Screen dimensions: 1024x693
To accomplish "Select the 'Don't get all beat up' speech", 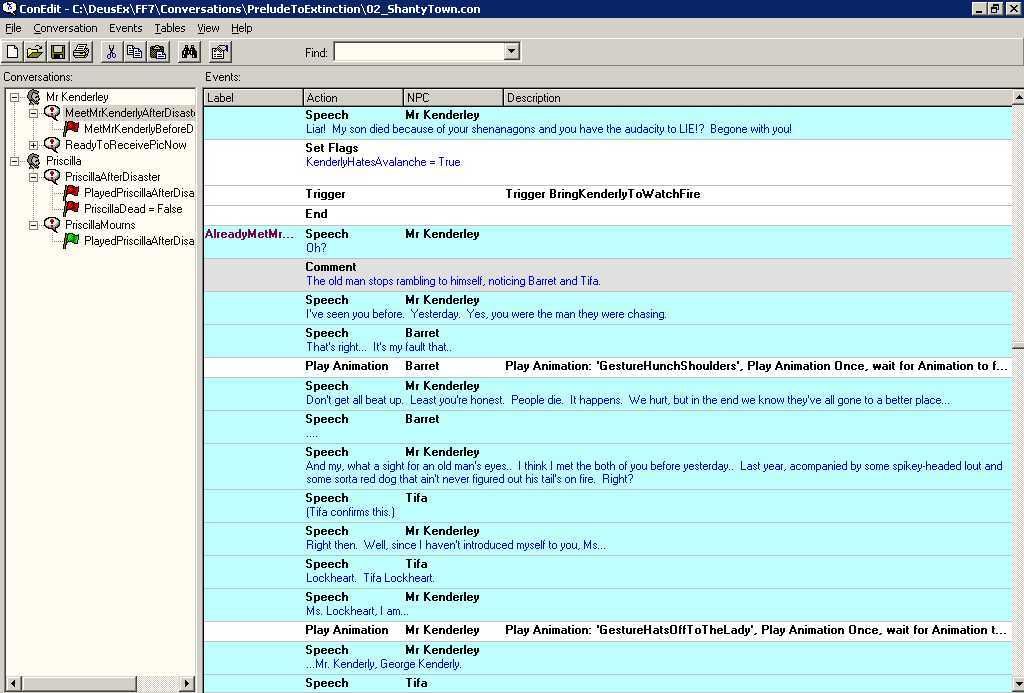I will tap(607, 393).
